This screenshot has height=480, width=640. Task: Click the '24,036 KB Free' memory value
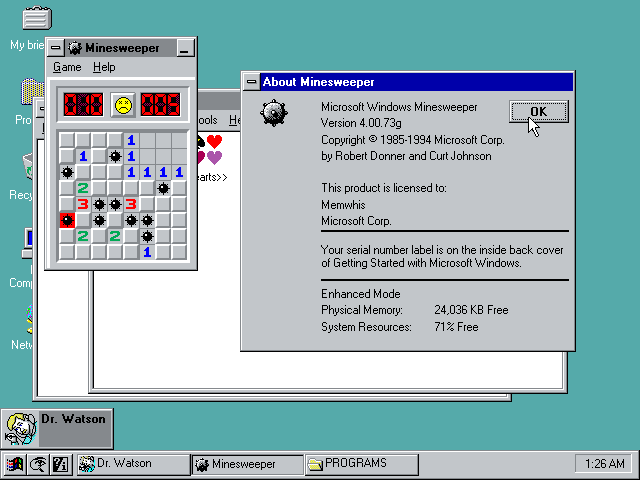pos(471,310)
